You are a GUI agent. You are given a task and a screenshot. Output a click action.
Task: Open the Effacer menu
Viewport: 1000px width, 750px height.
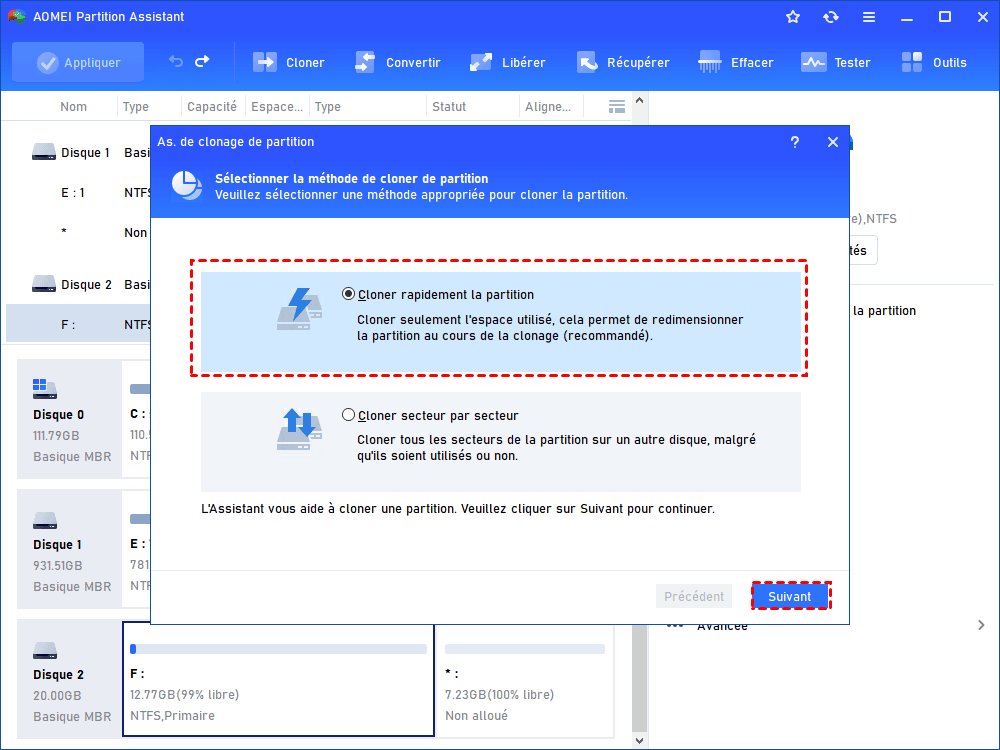(x=735, y=62)
